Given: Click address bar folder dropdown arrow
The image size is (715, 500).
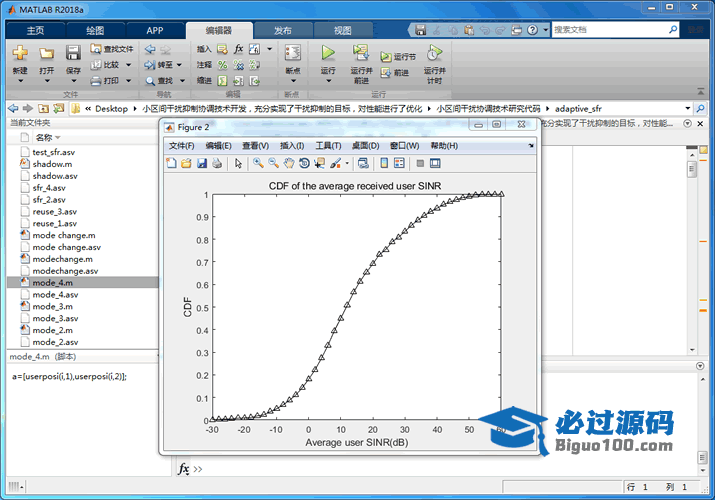Looking at the screenshot, I should click(x=688, y=108).
